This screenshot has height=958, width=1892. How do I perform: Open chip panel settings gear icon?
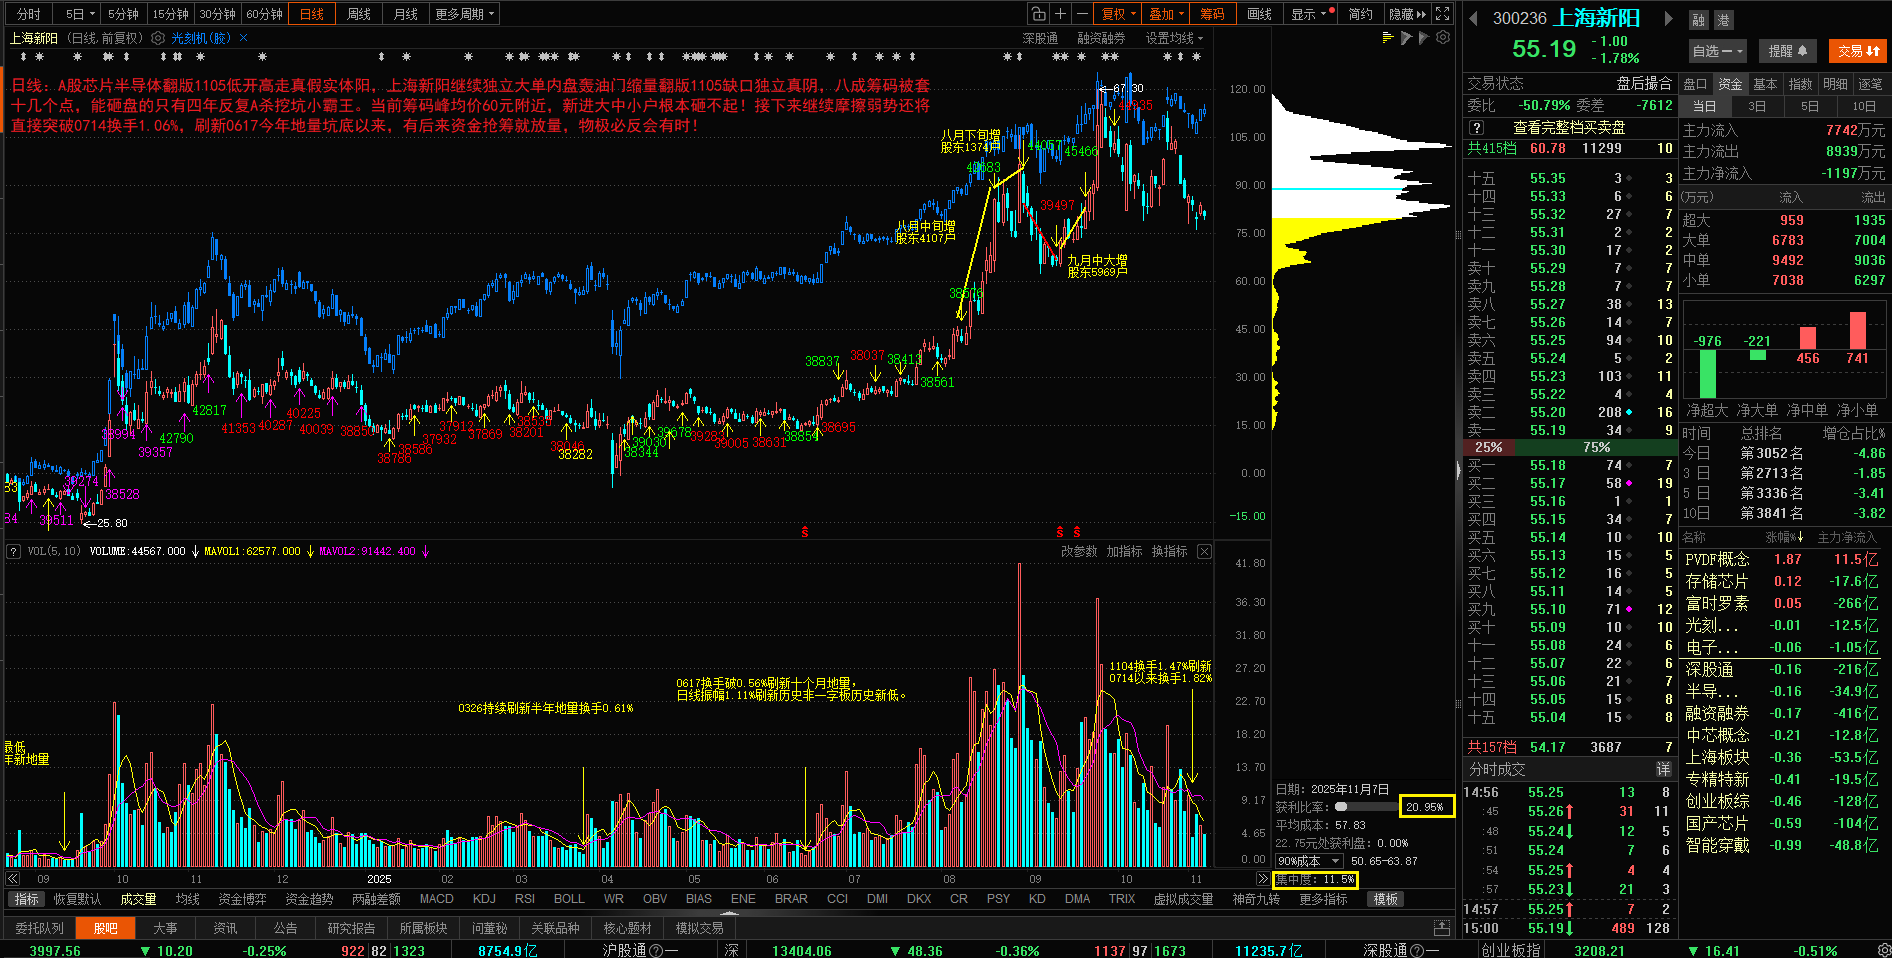point(1443,38)
